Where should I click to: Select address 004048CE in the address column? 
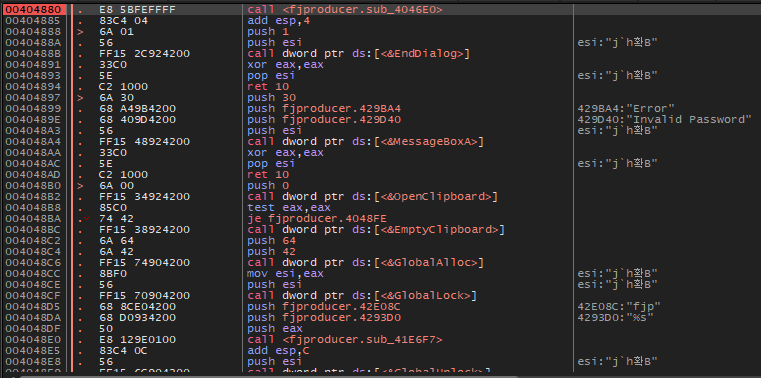pos(33,285)
